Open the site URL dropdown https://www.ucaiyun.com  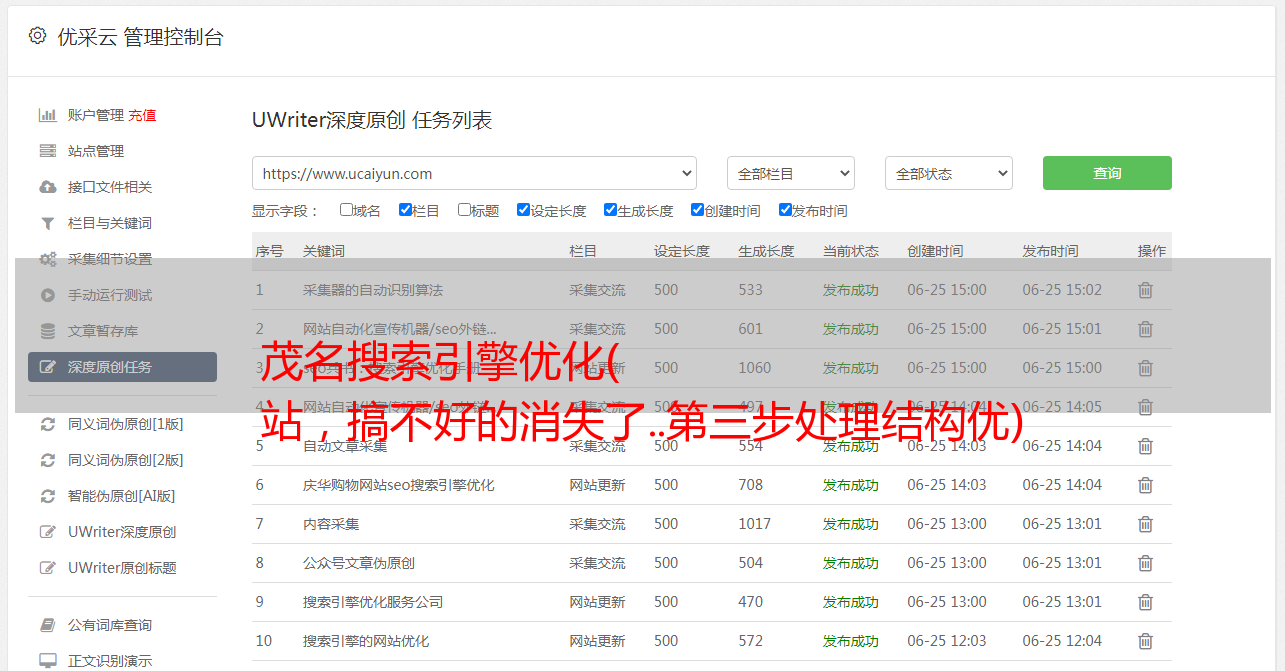click(474, 173)
